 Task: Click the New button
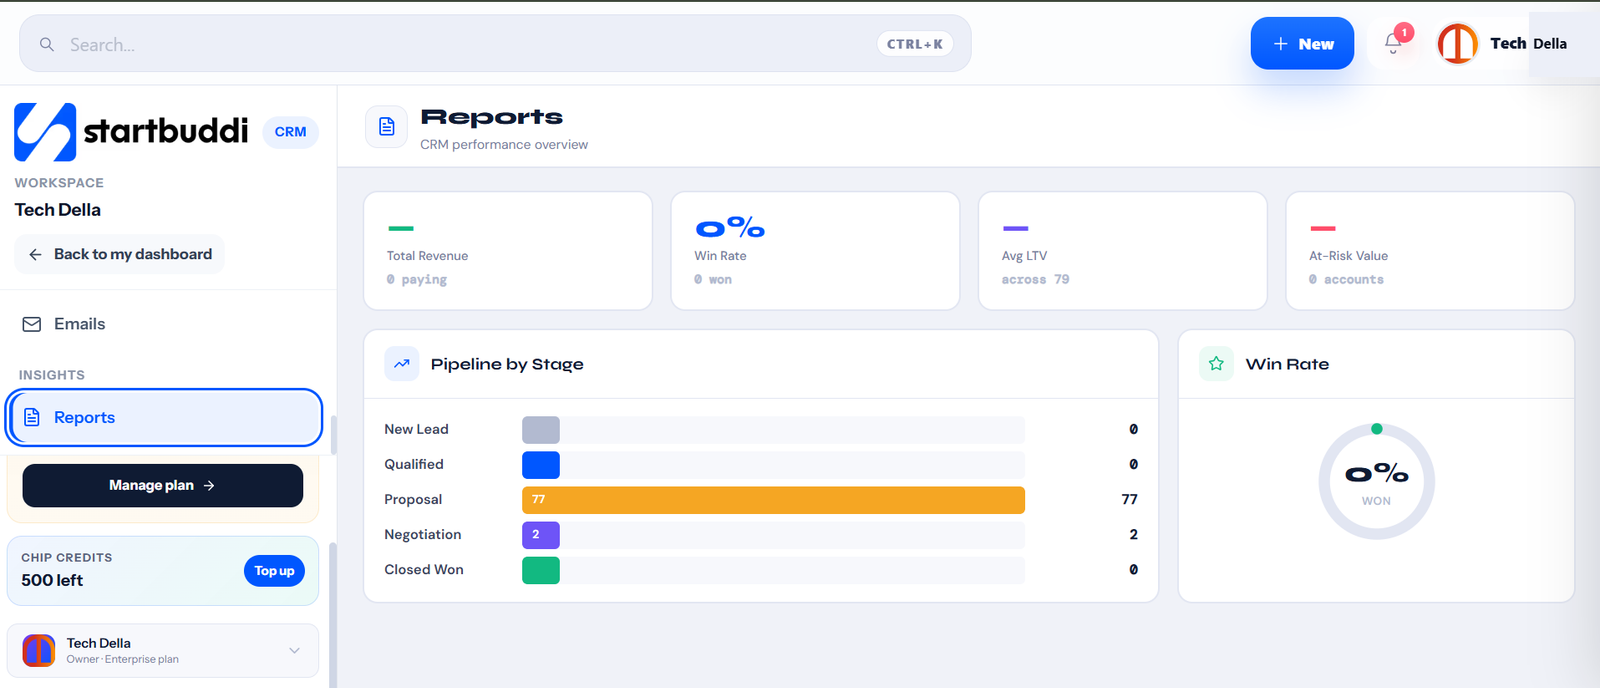(x=1302, y=44)
